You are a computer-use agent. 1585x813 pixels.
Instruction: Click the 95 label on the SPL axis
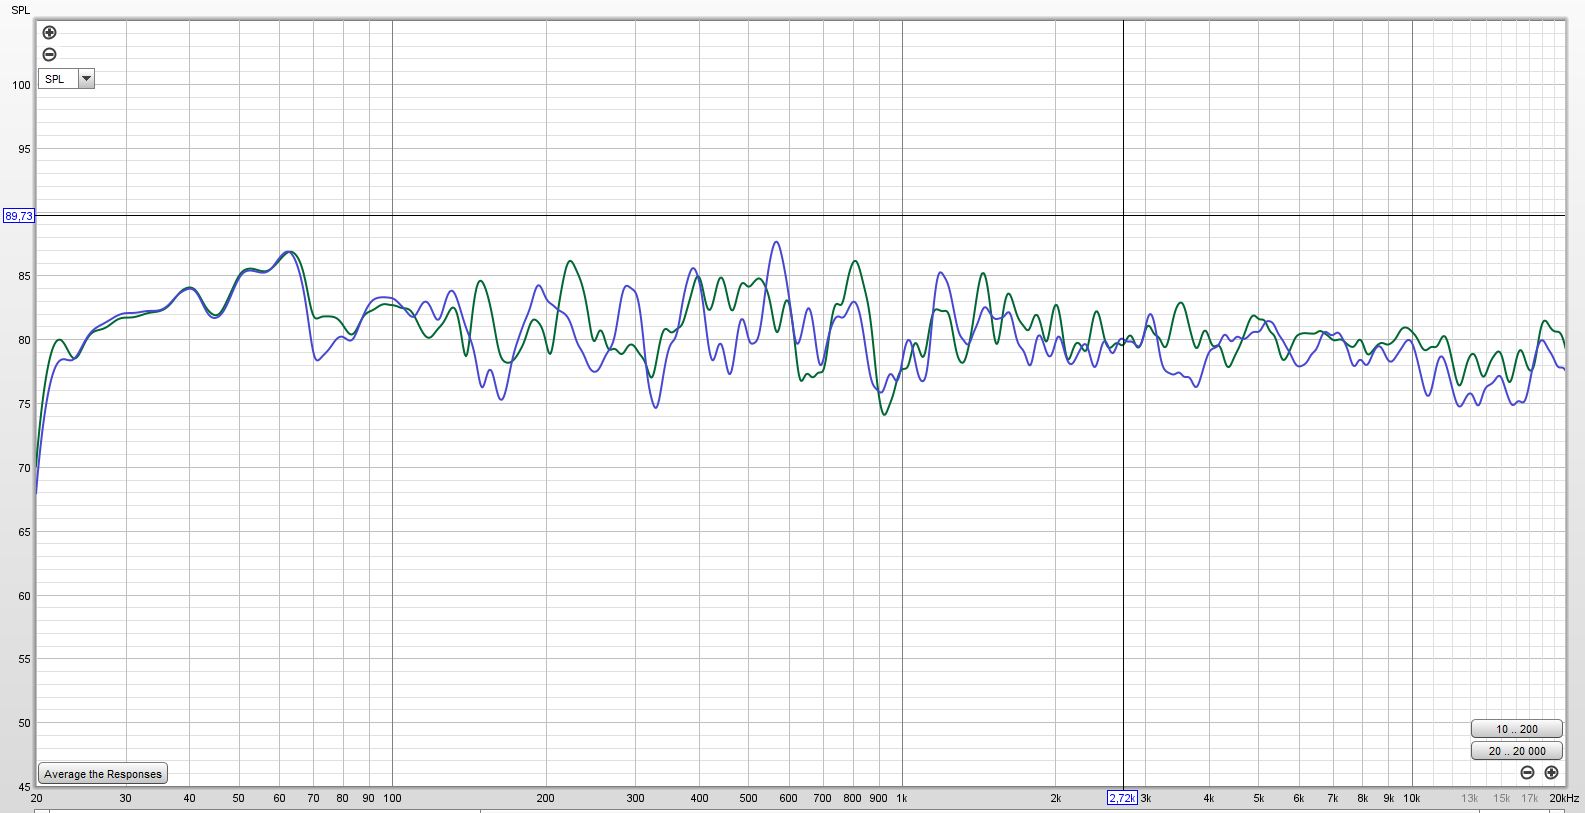(x=24, y=149)
